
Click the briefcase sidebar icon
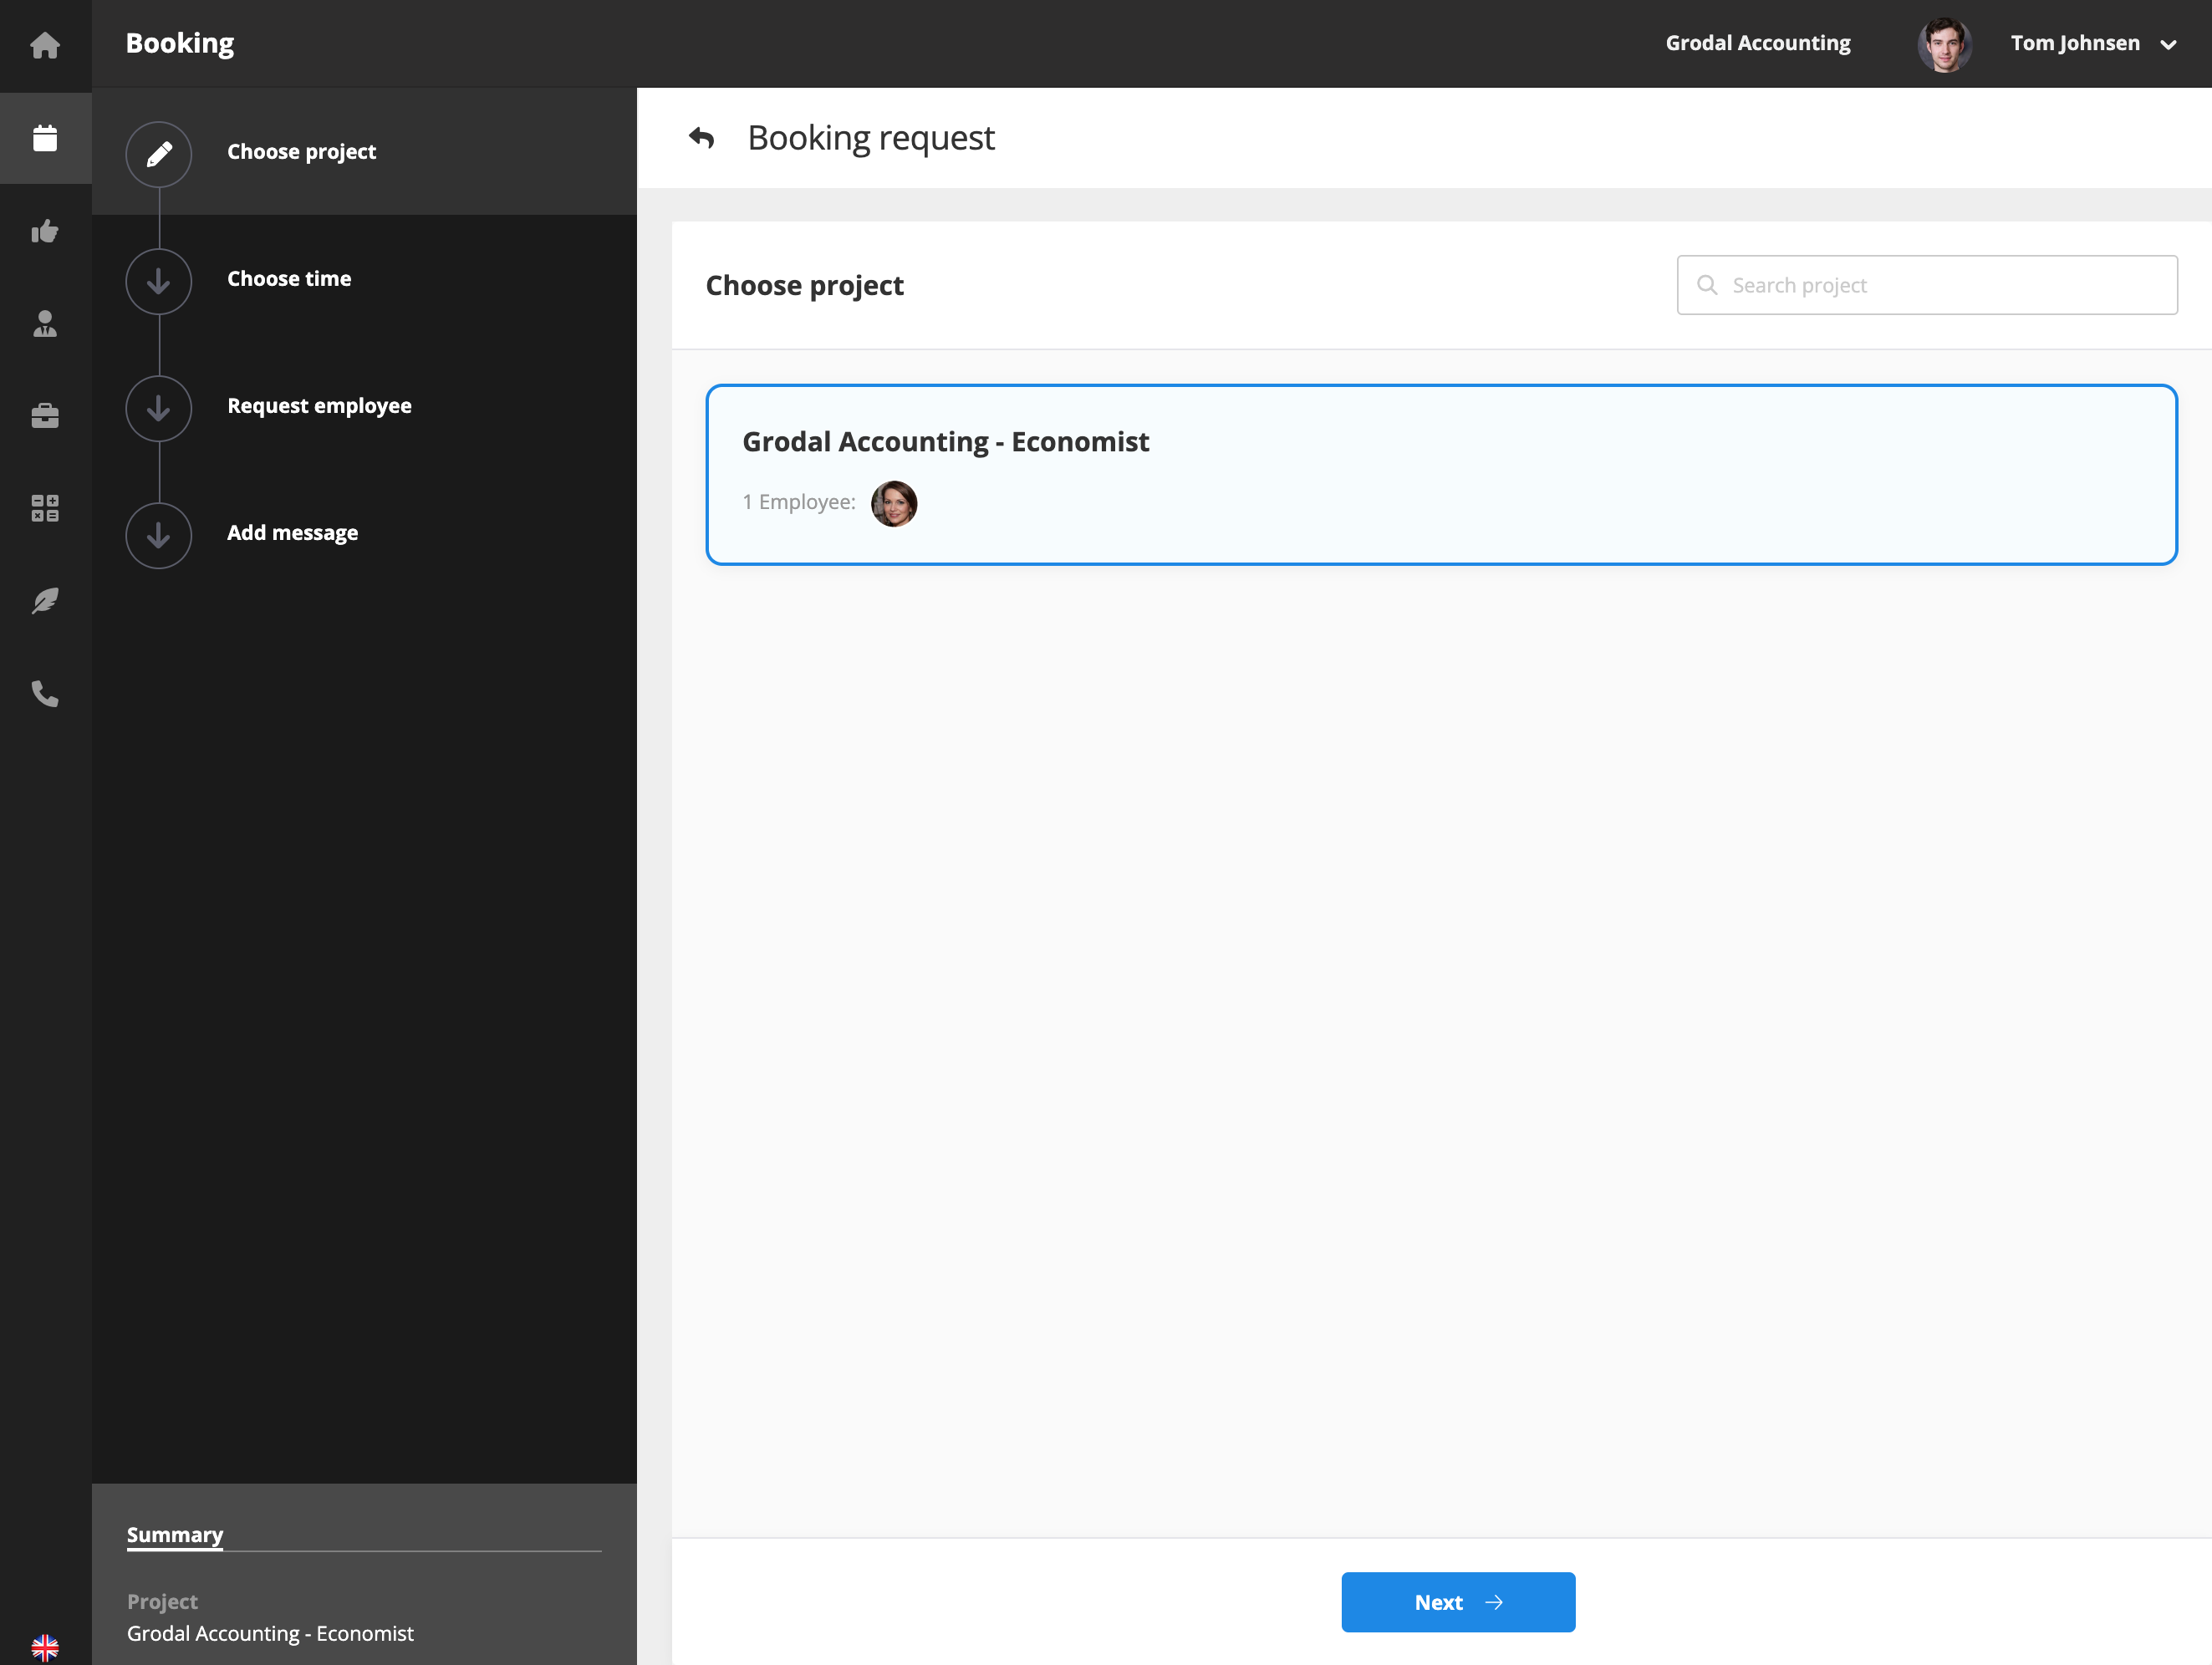point(45,415)
